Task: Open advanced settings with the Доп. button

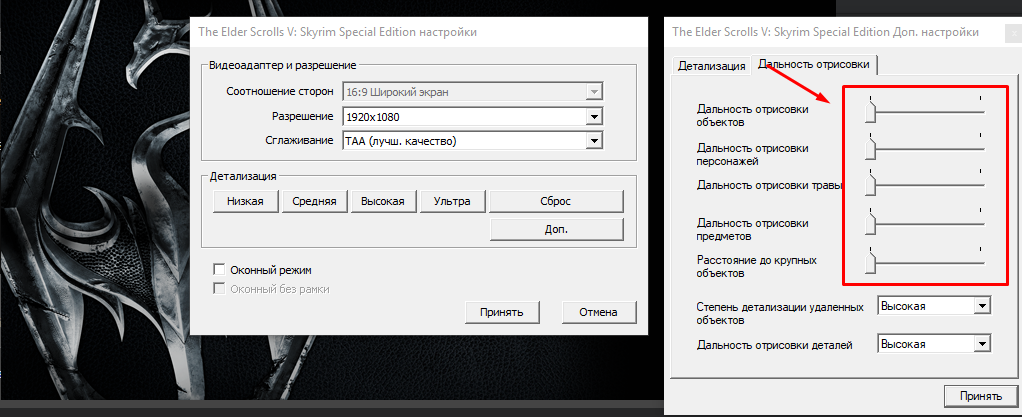Action: [x=556, y=229]
